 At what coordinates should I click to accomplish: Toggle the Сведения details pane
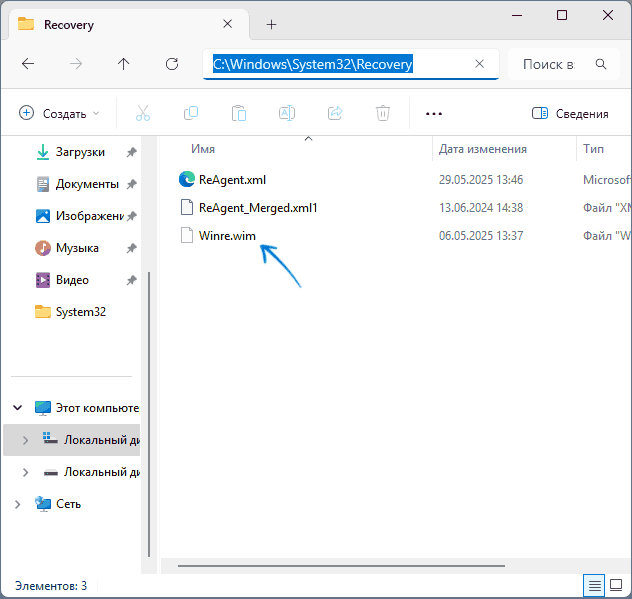click(x=570, y=114)
